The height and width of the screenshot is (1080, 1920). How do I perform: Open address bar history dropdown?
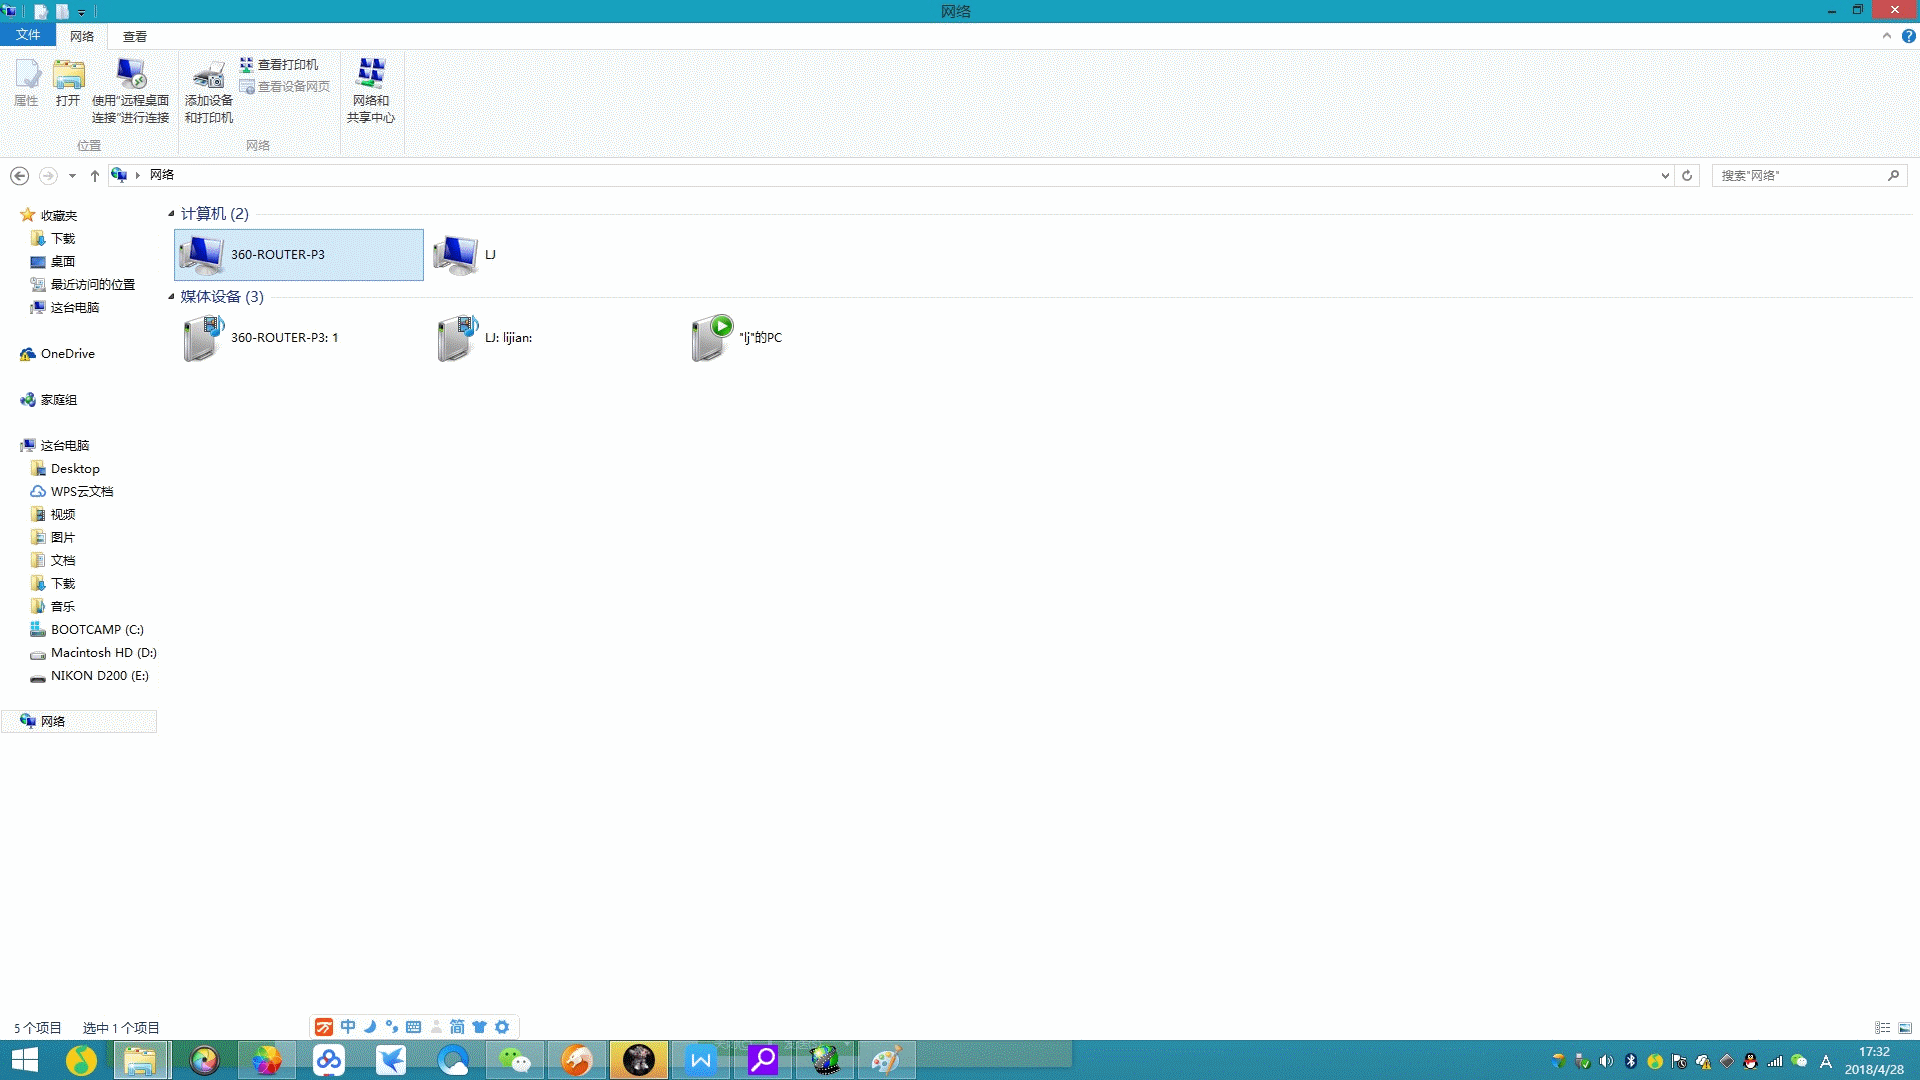[1665, 175]
